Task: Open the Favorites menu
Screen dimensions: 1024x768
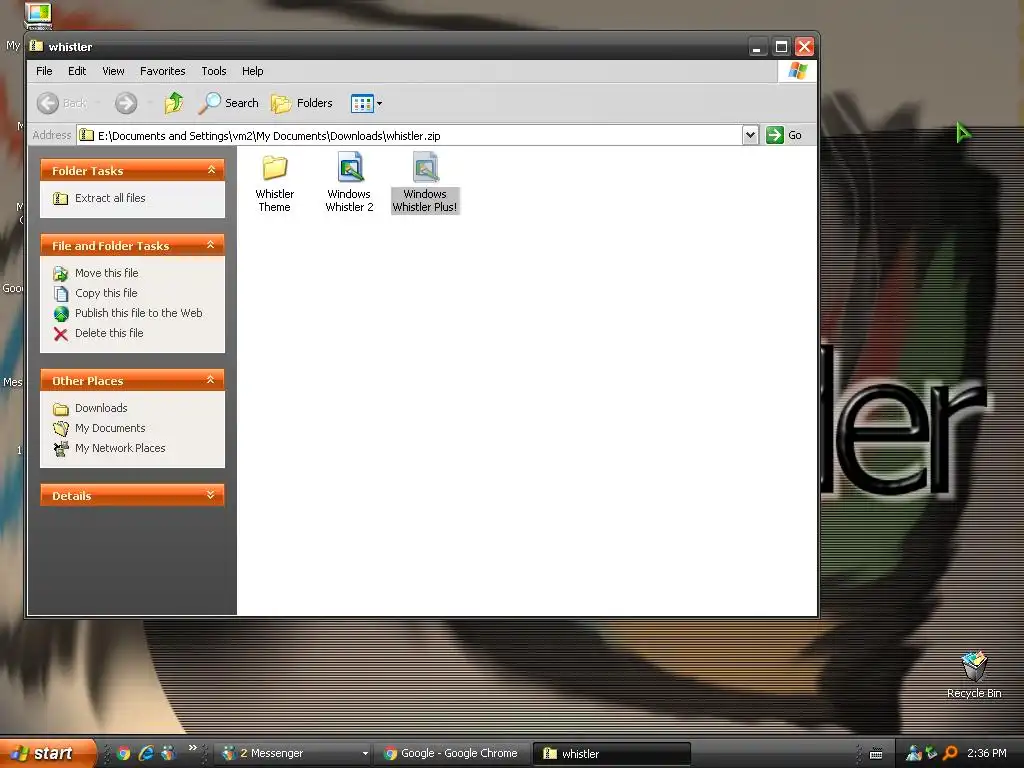Action: pos(163,71)
